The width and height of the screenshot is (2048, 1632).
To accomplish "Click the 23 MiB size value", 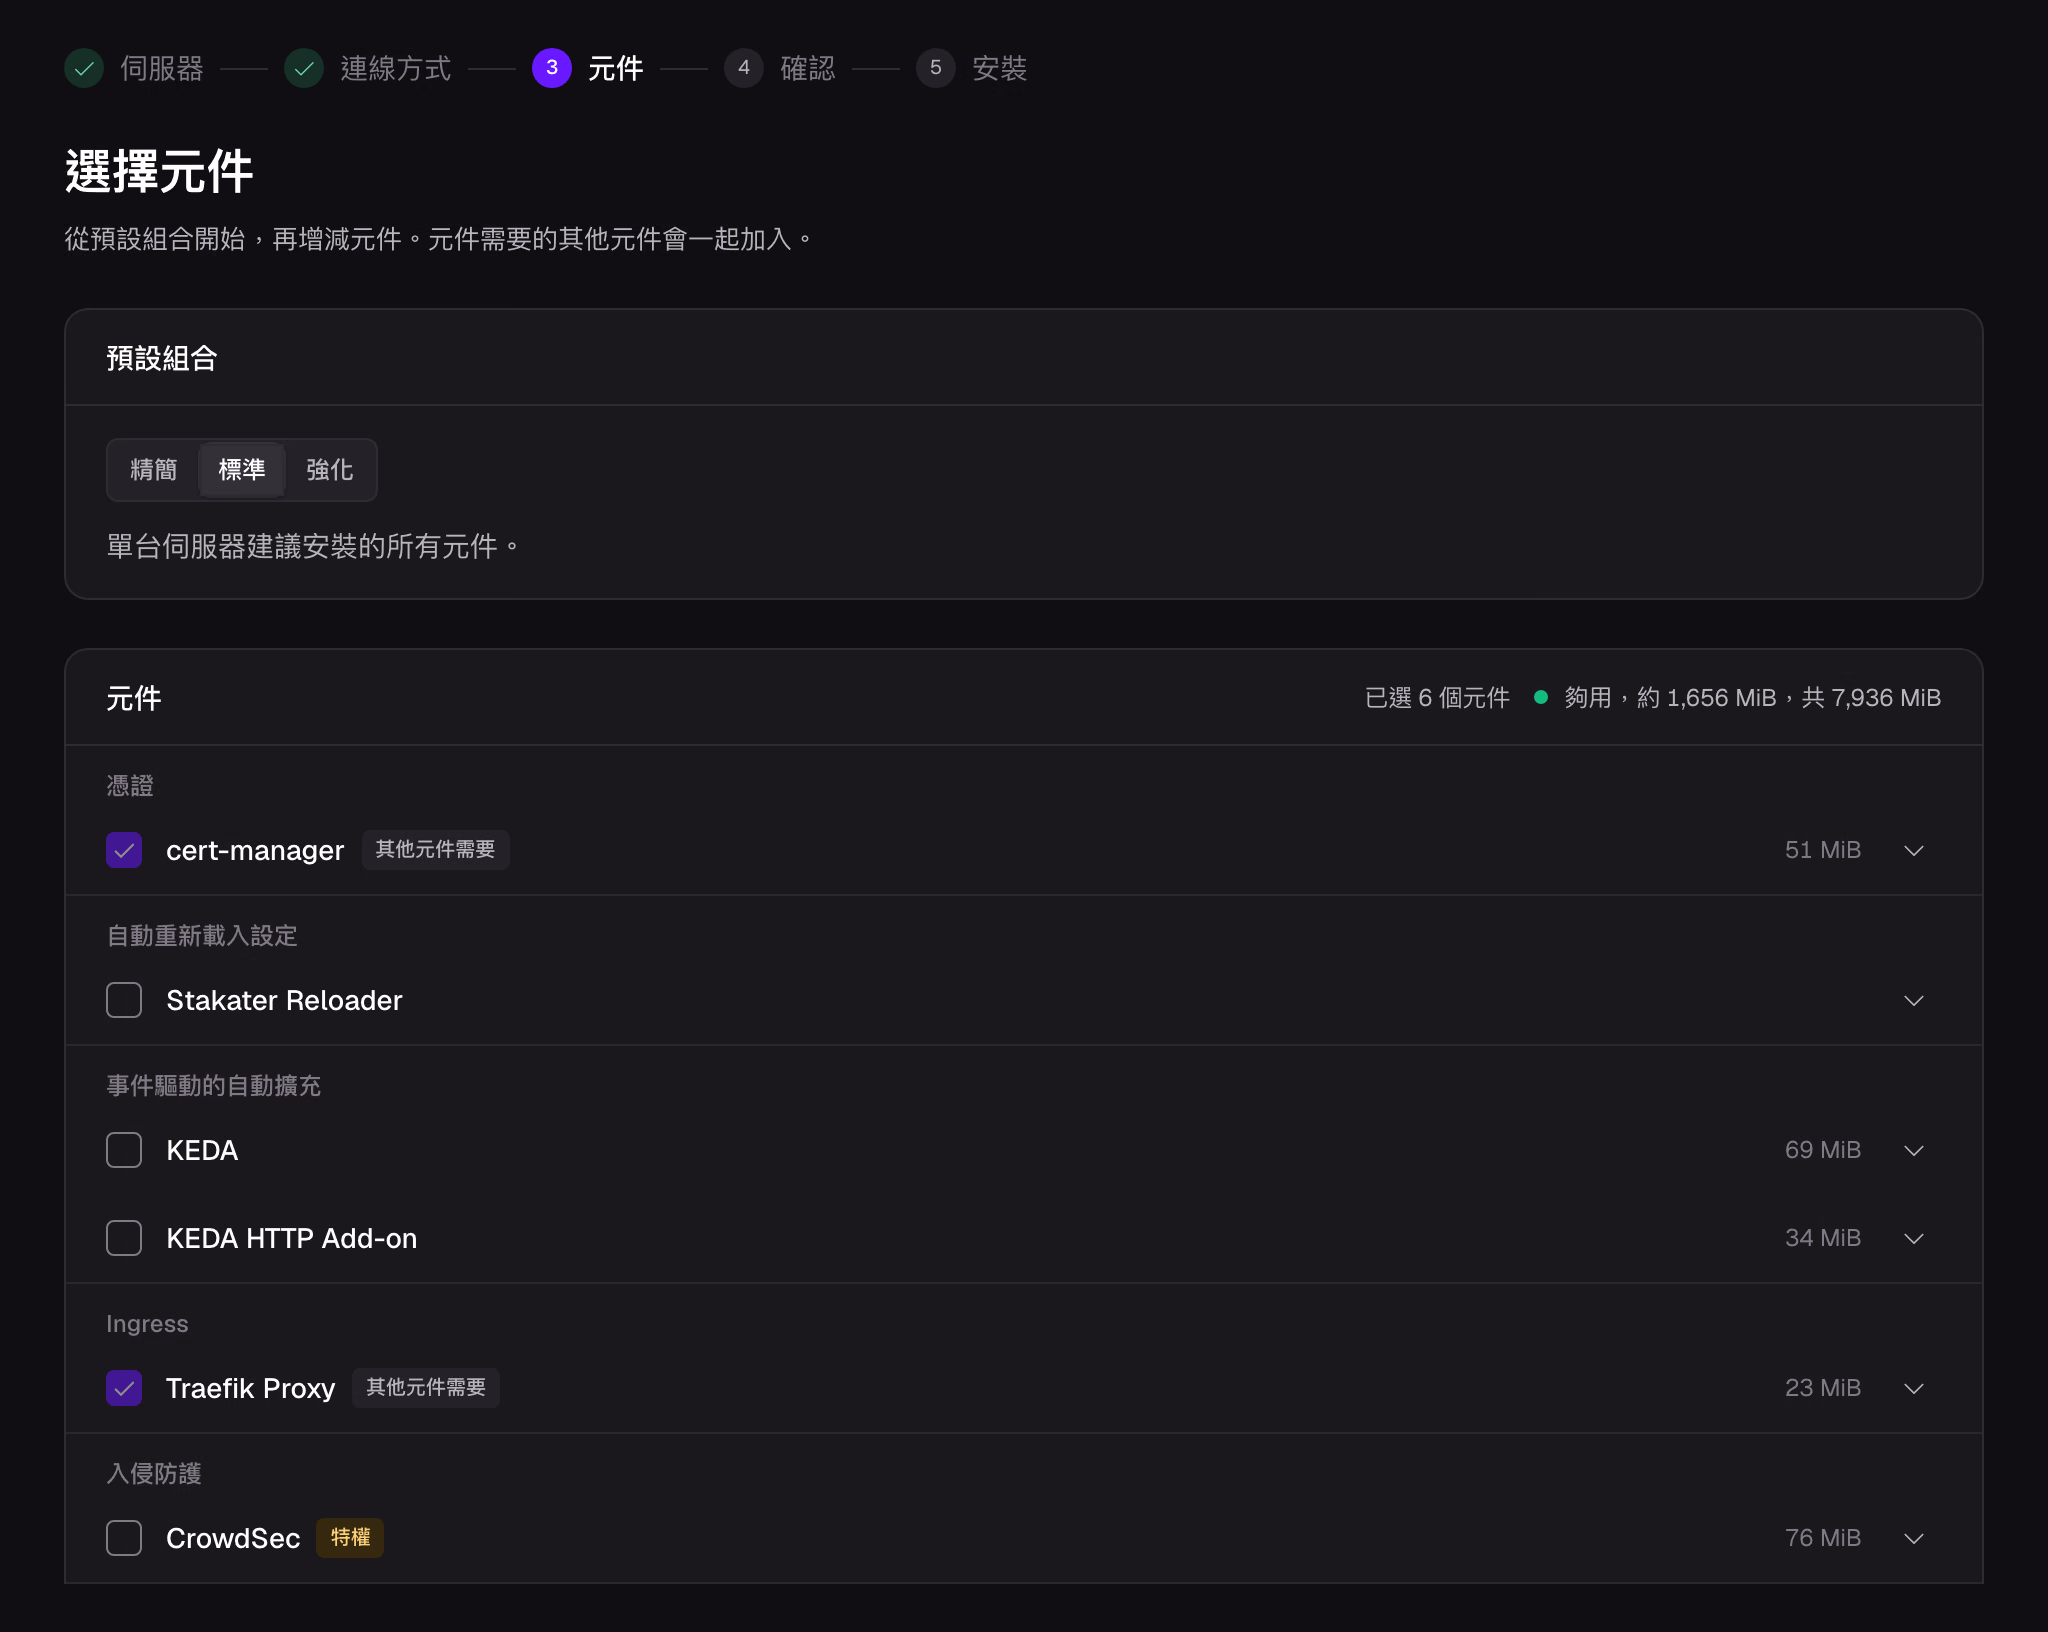I will [1823, 1388].
